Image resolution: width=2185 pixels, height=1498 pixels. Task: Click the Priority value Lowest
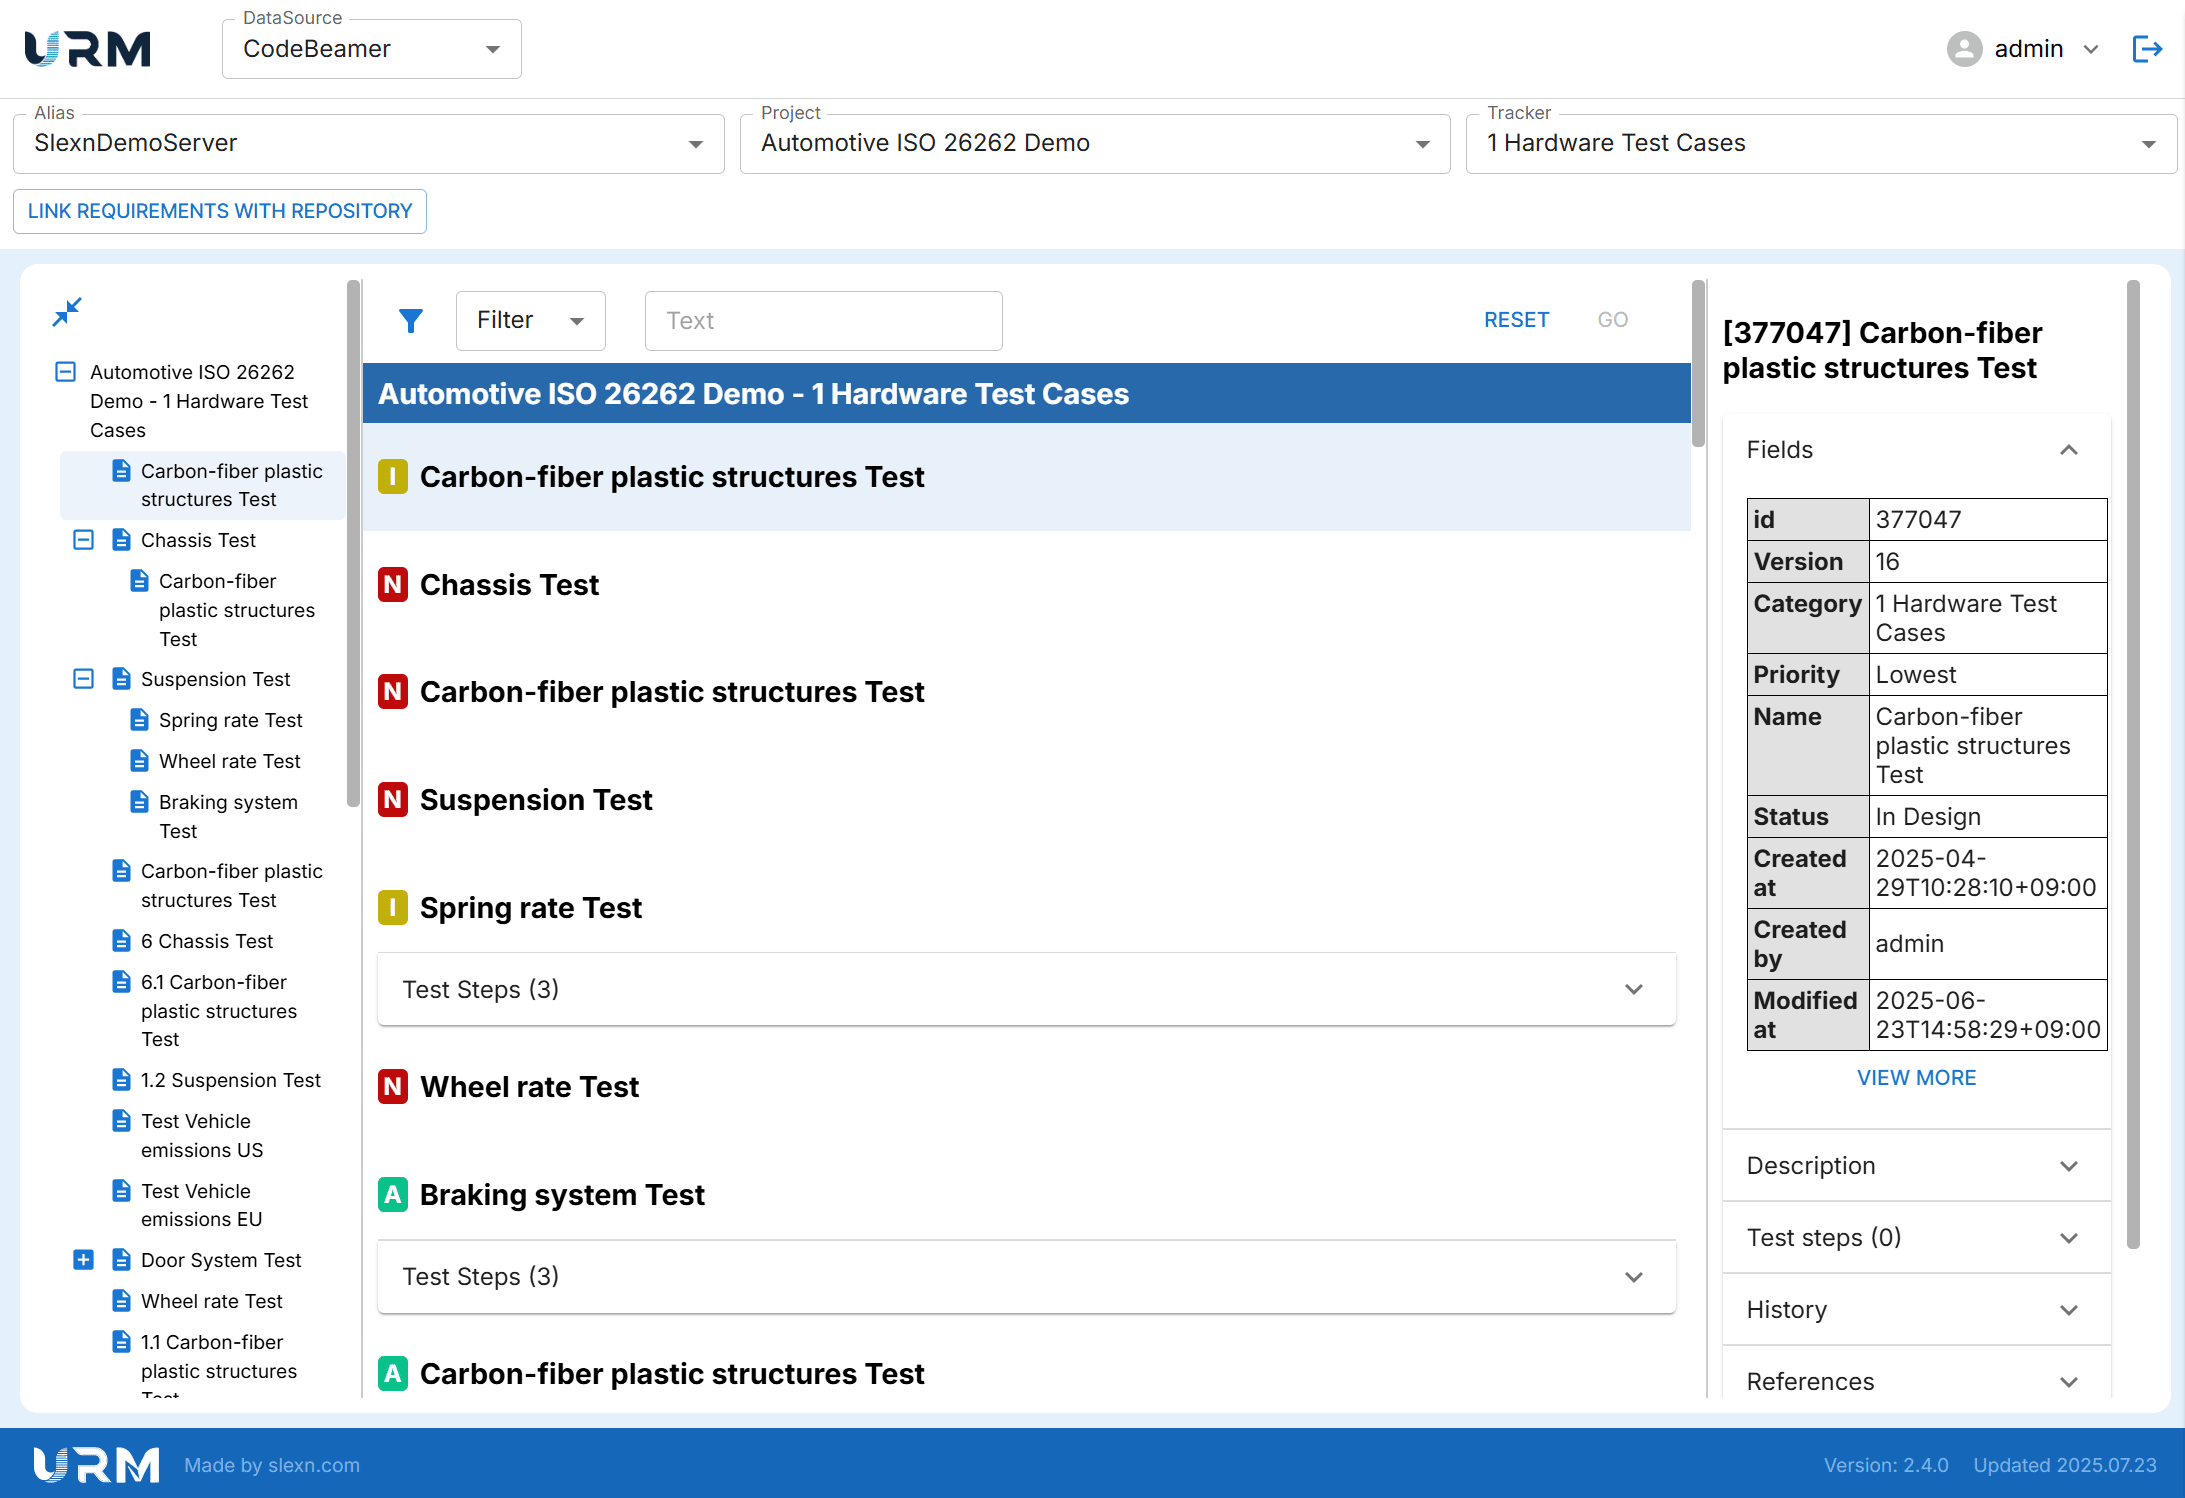(x=1915, y=674)
